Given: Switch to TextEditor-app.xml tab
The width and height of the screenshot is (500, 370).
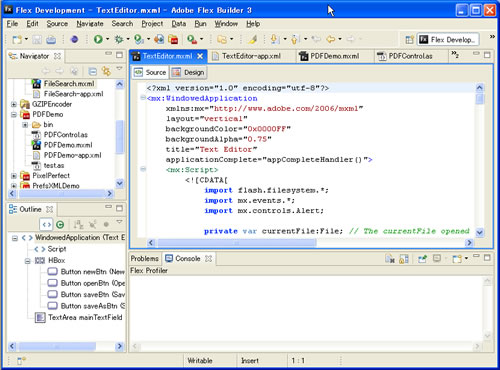Looking at the screenshot, I should coord(251,56).
